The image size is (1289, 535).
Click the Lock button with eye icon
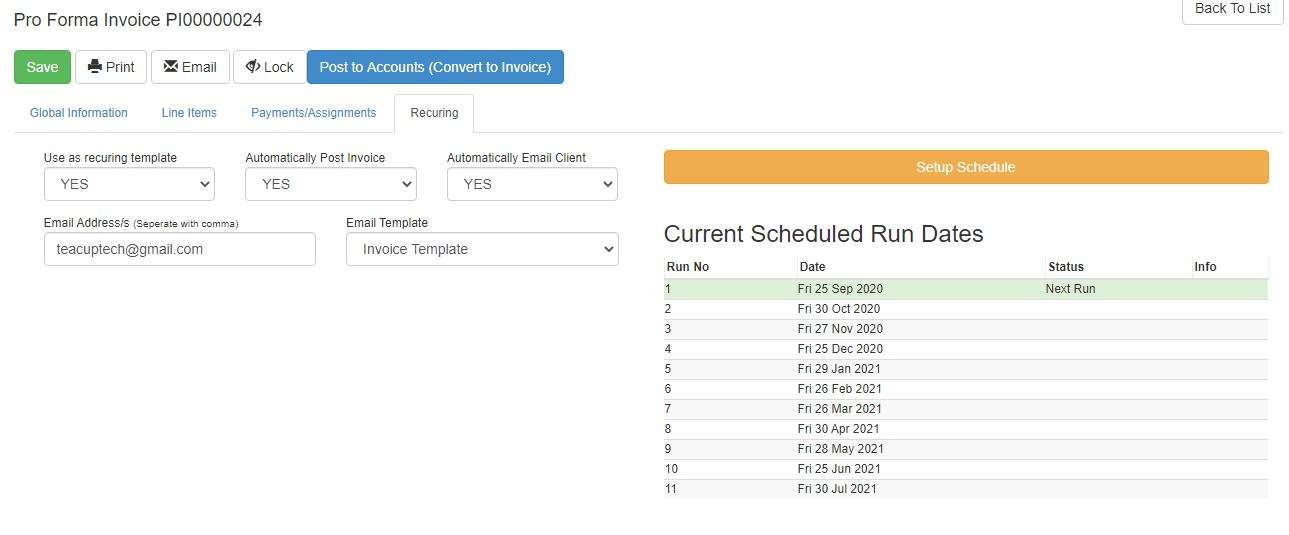269,67
